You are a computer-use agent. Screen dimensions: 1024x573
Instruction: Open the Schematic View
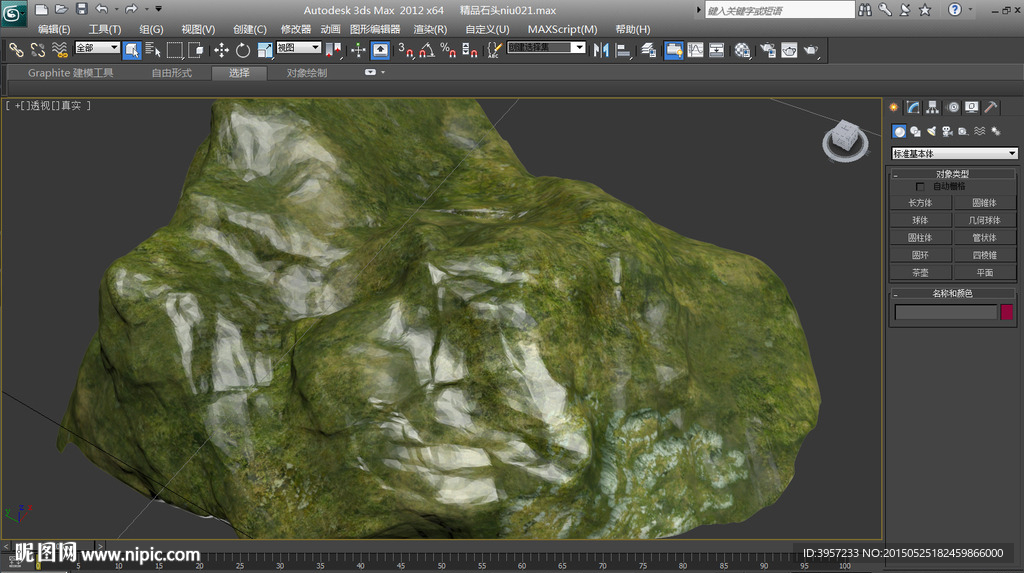pos(716,50)
